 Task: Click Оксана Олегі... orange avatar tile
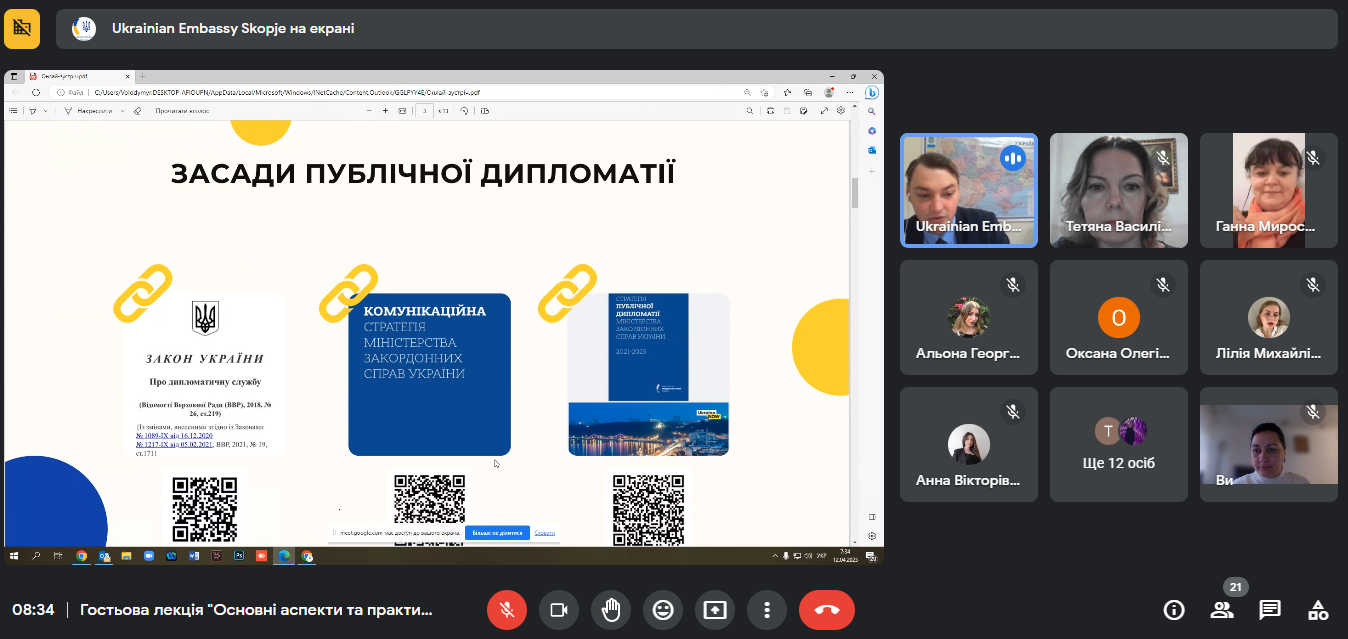pos(1119,317)
